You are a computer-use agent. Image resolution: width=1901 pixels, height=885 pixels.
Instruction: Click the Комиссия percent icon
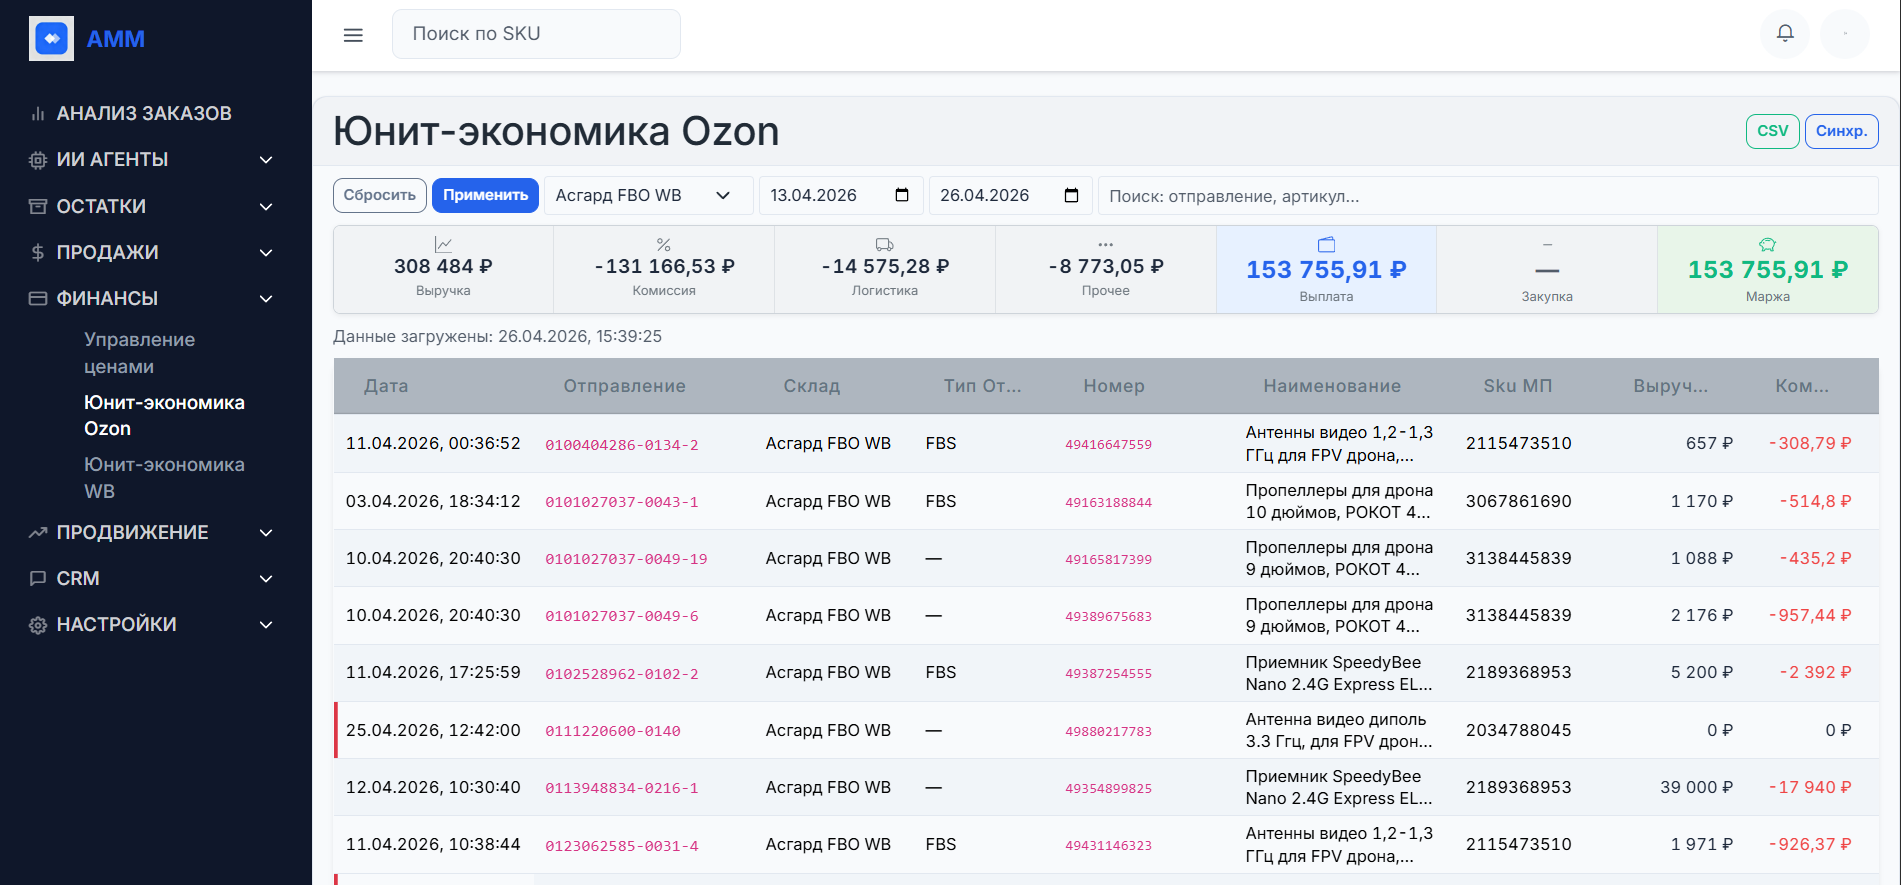click(663, 244)
